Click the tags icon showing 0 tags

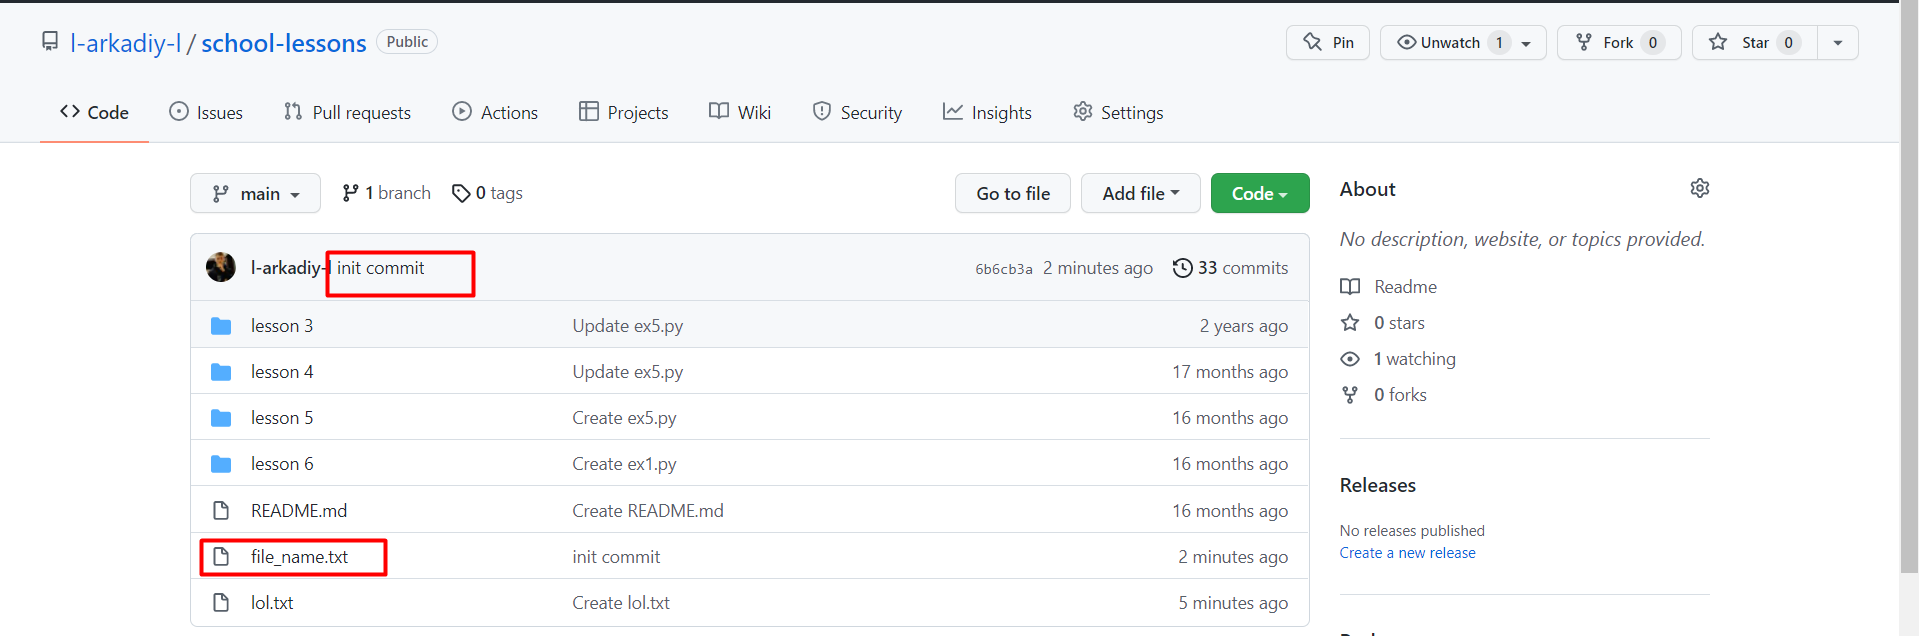461,193
